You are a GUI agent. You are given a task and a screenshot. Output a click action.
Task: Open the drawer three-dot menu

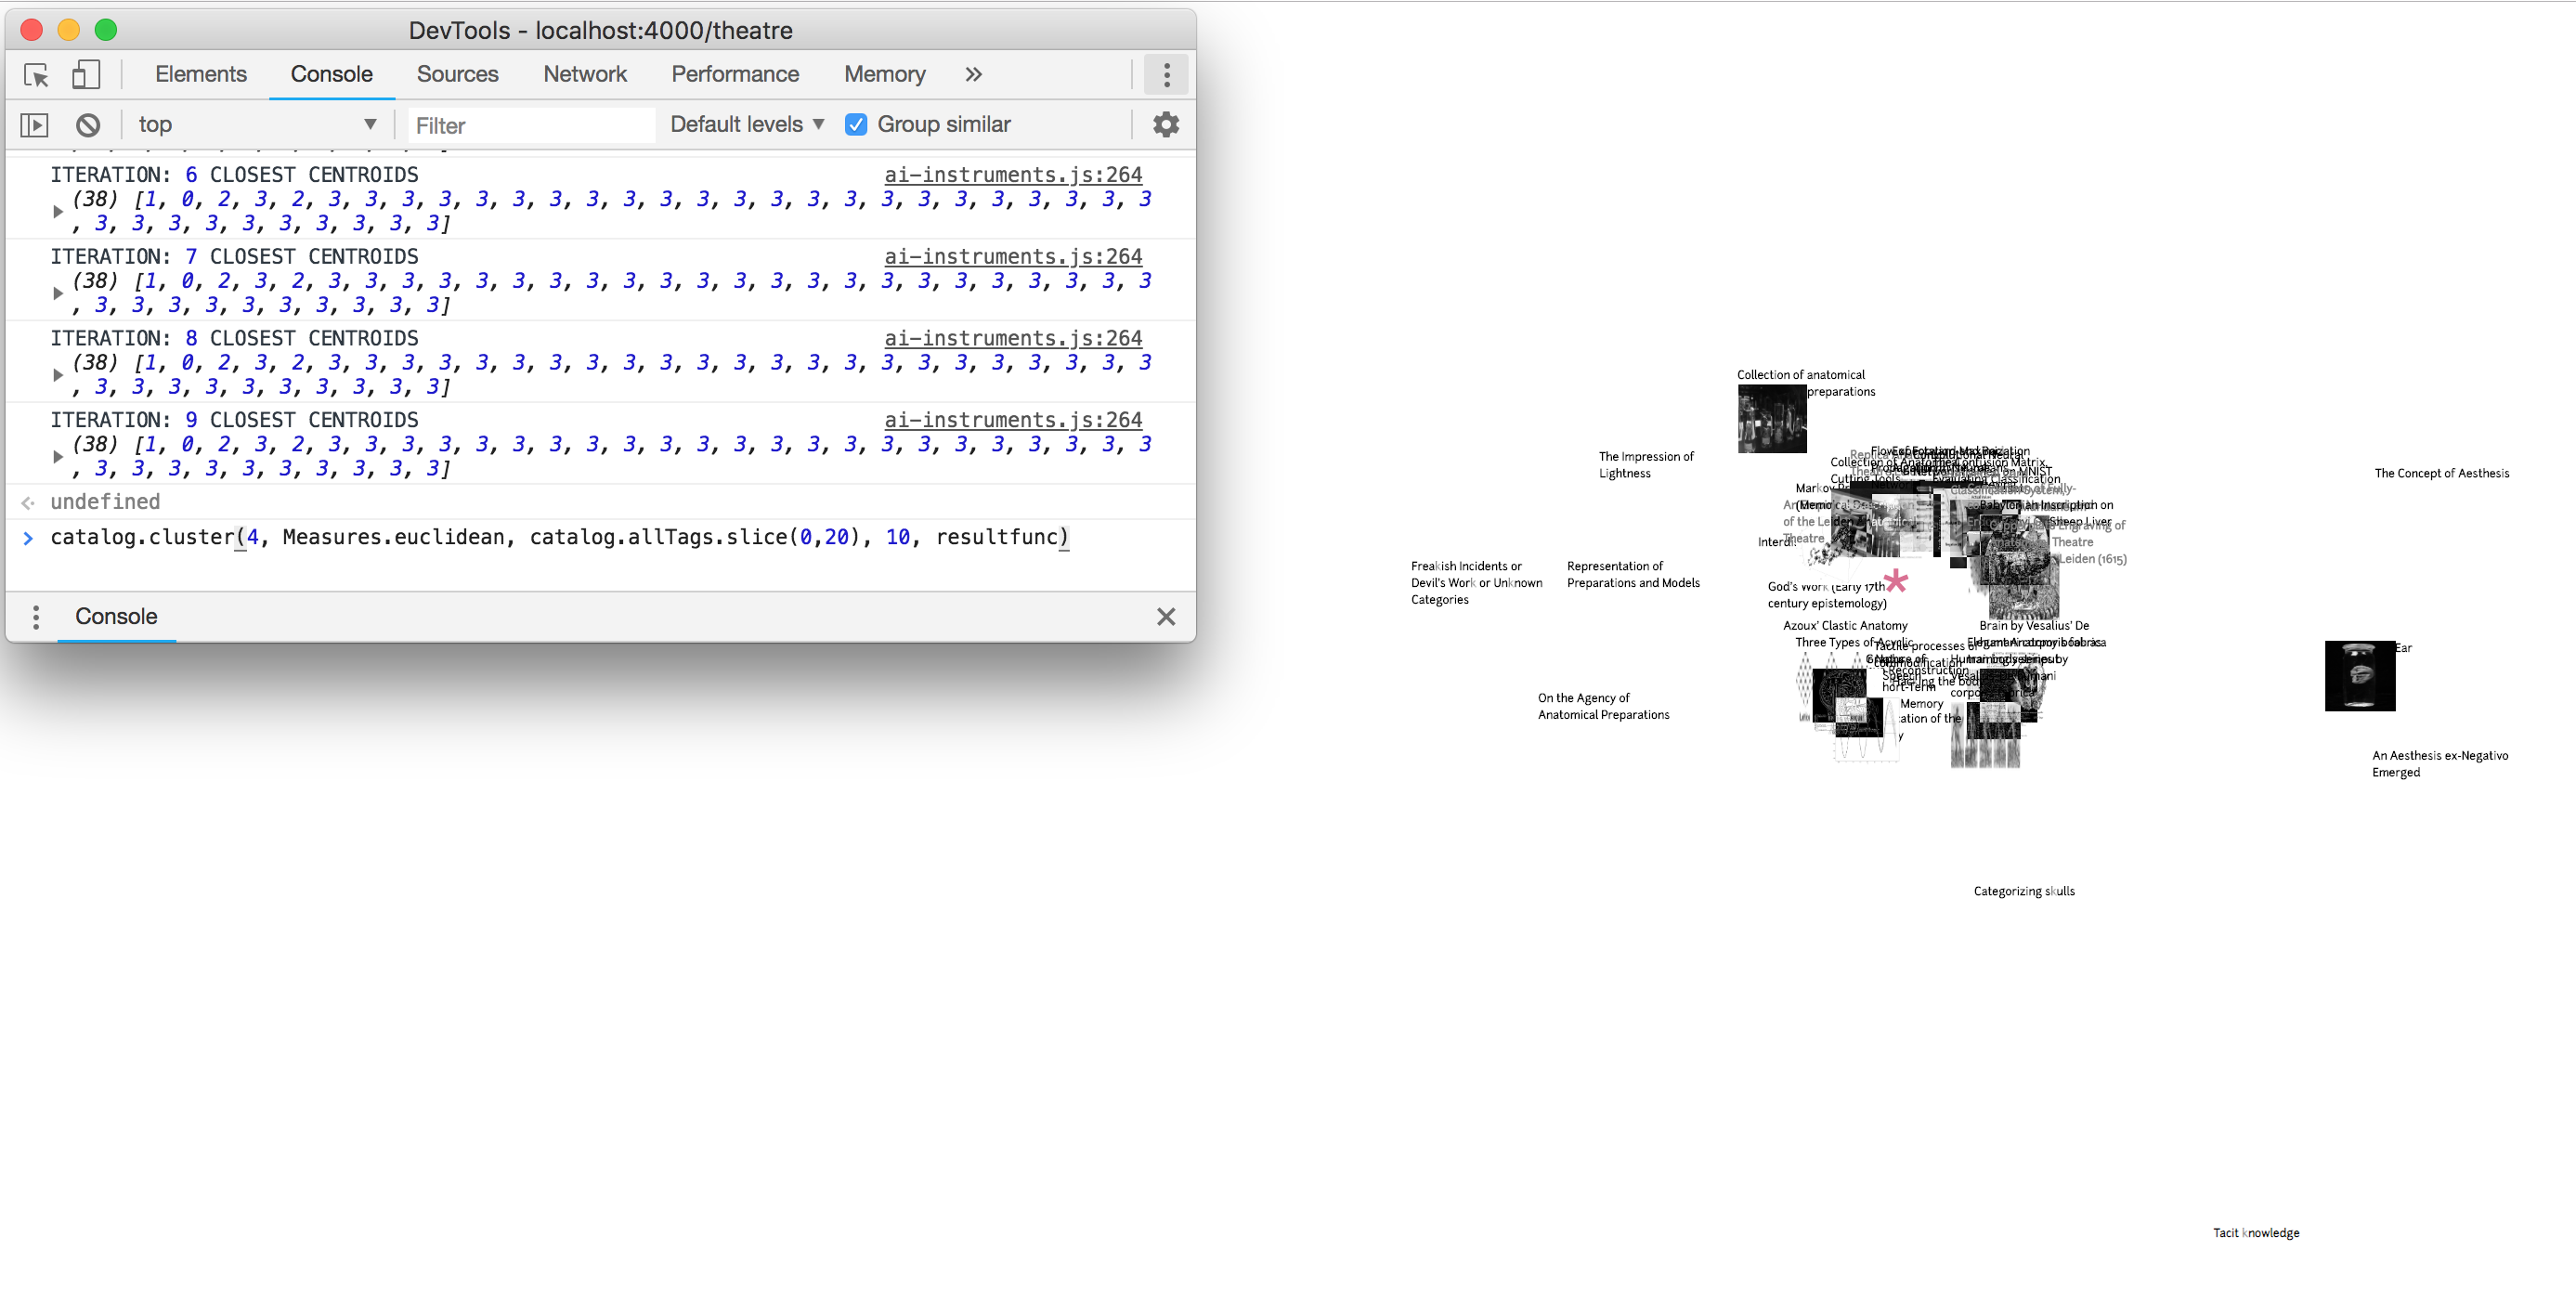coord(36,617)
